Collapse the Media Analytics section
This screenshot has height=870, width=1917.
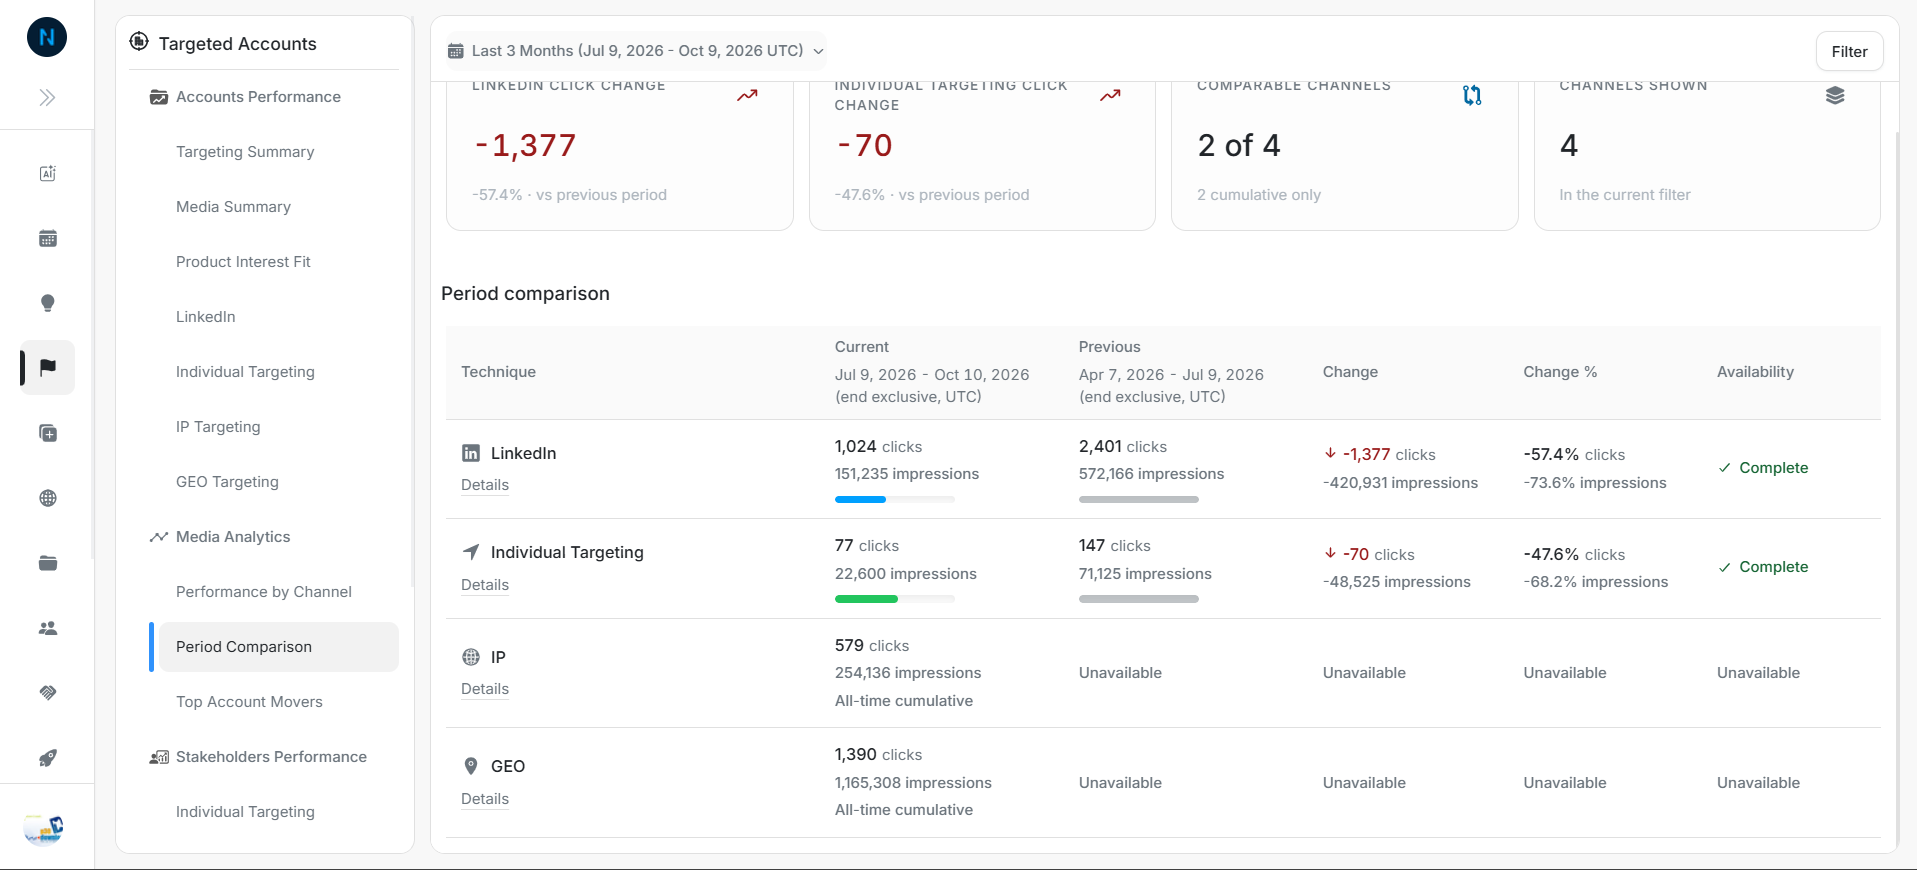pos(233,537)
